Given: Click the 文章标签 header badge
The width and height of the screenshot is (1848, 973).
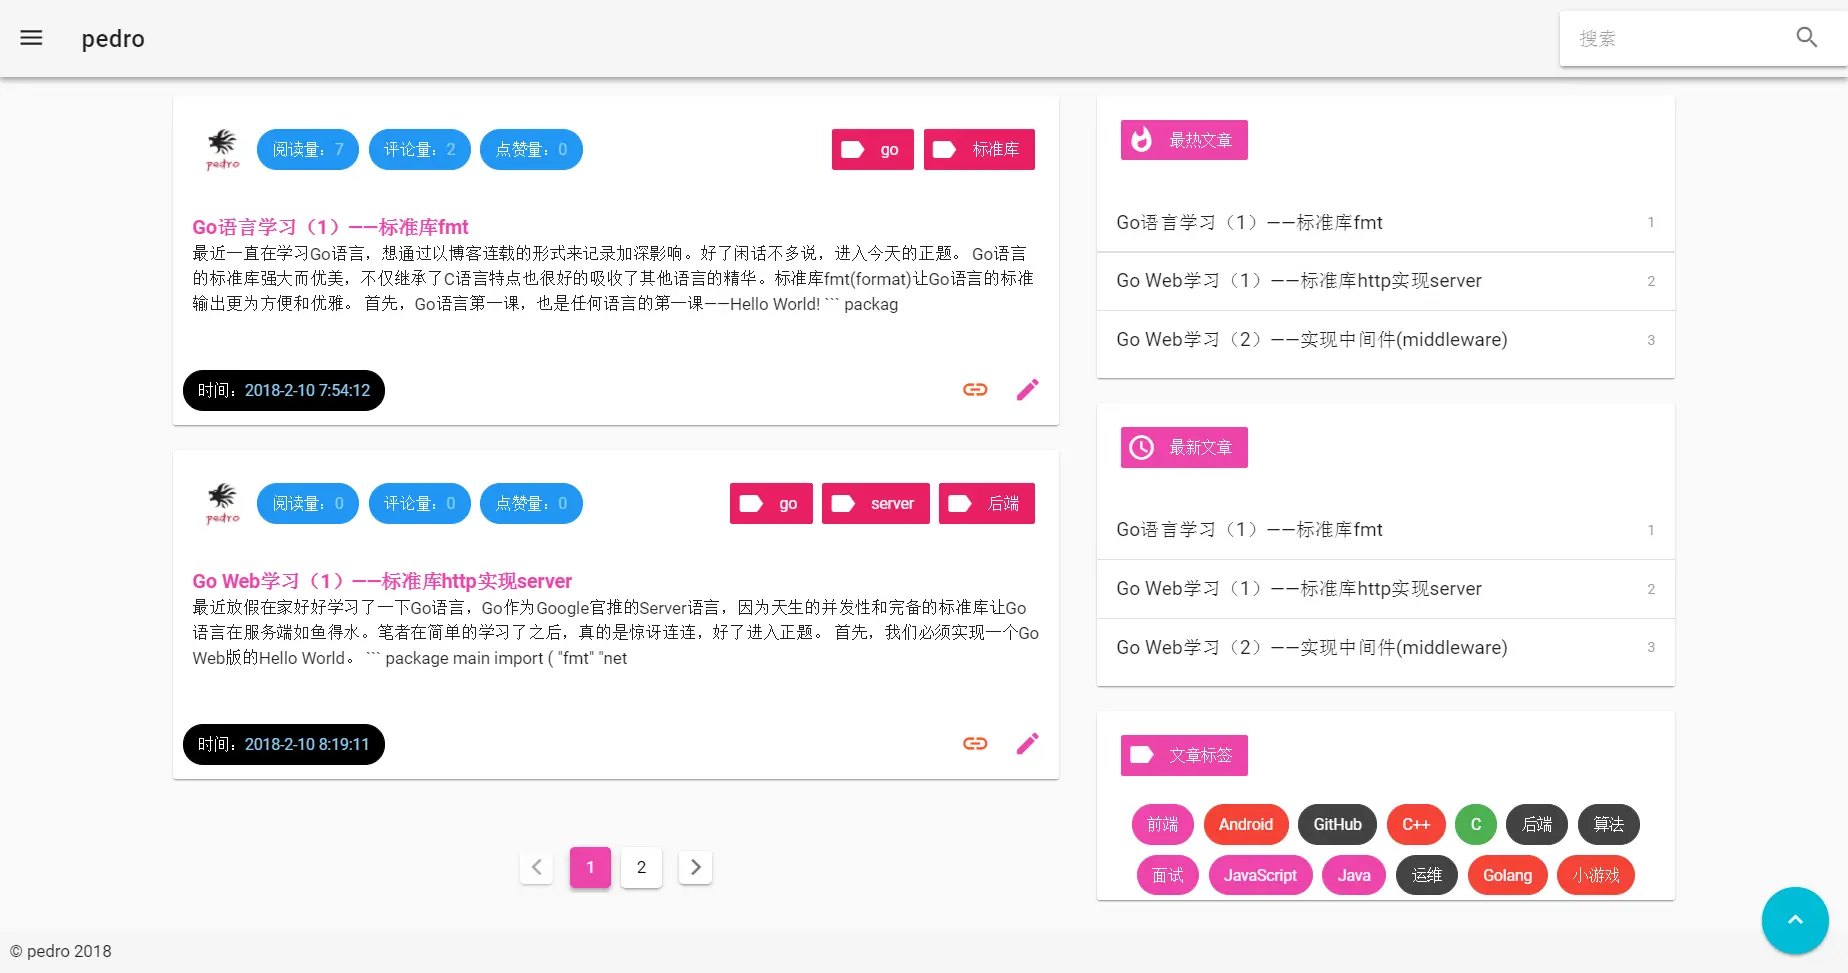Looking at the screenshot, I should click(x=1184, y=755).
